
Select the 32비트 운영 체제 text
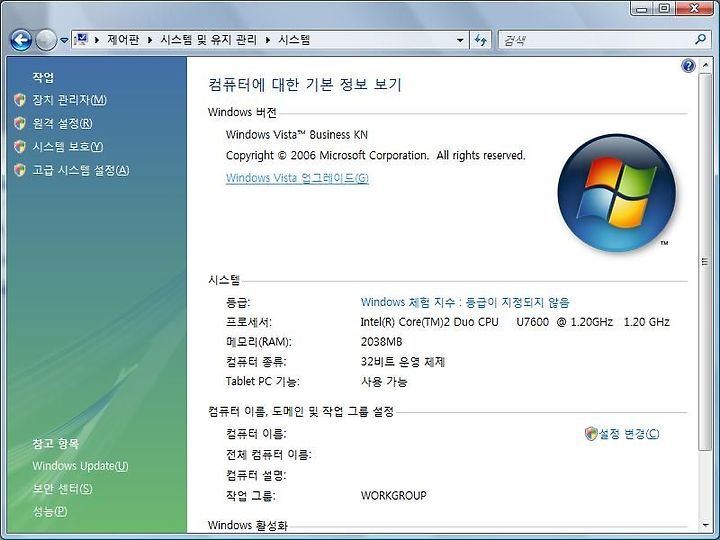click(x=403, y=362)
